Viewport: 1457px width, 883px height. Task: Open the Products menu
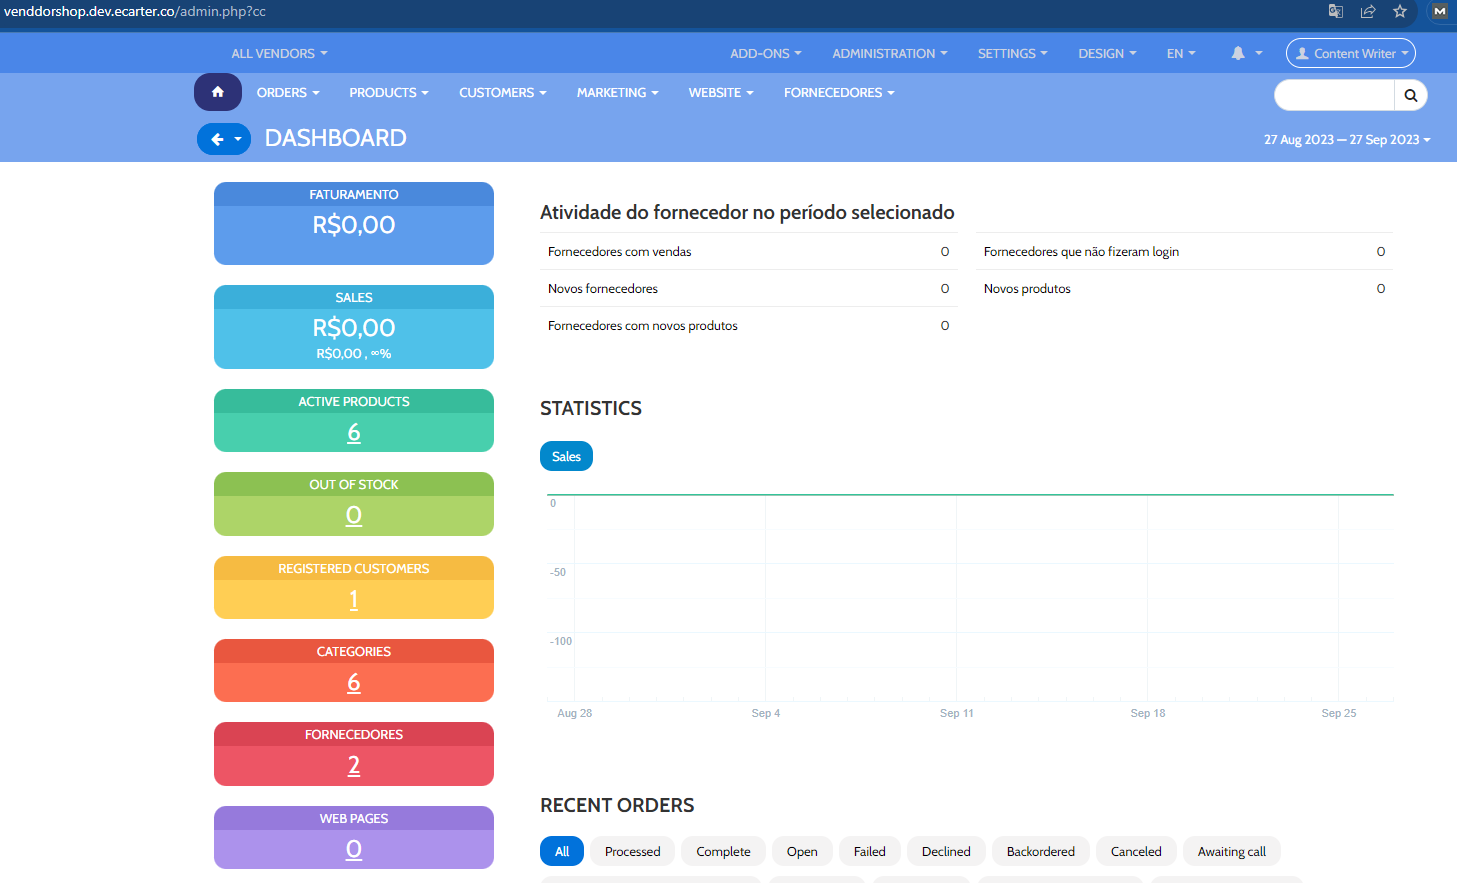coord(388,93)
